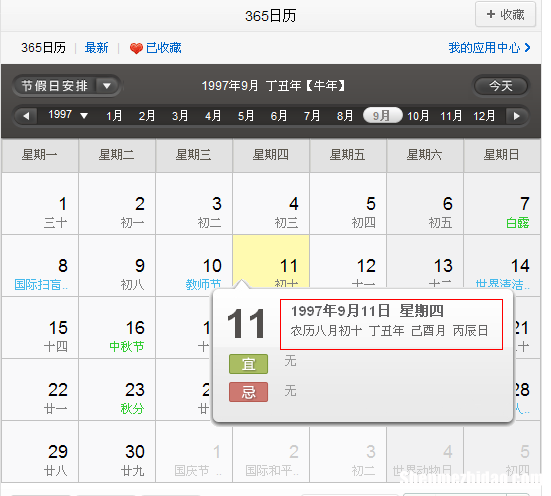The width and height of the screenshot is (551, 496).
Task: Select September 1 三十 cell
Action: 40,204
